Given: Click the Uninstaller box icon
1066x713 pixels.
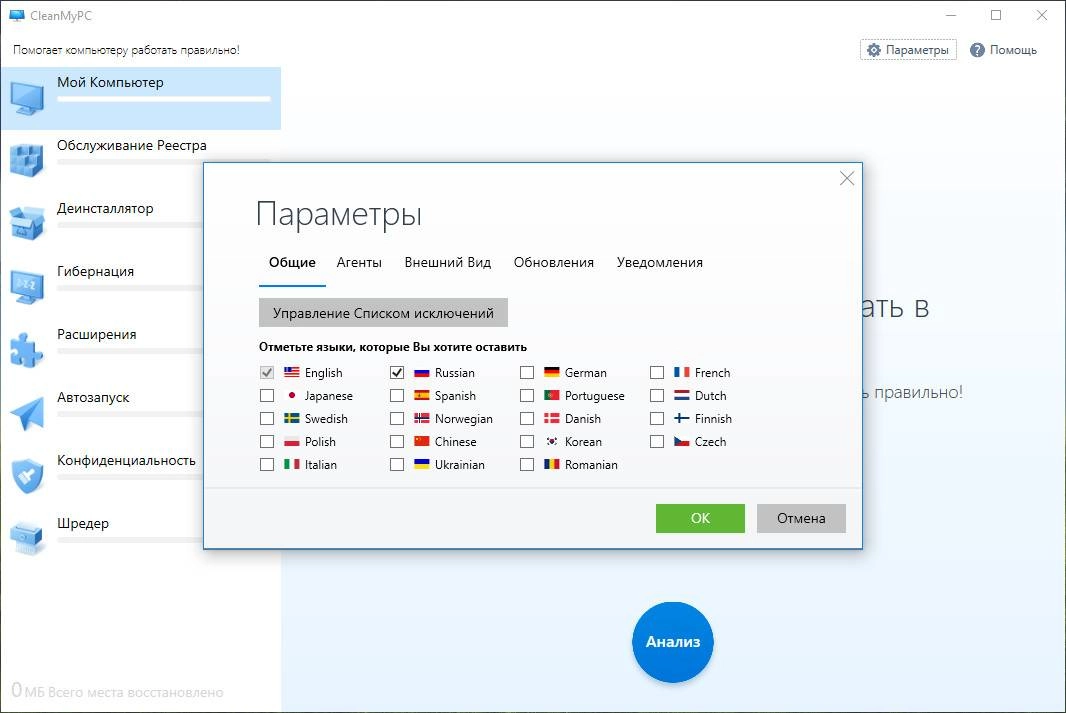Looking at the screenshot, I should pyautogui.click(x=27, y=224).
